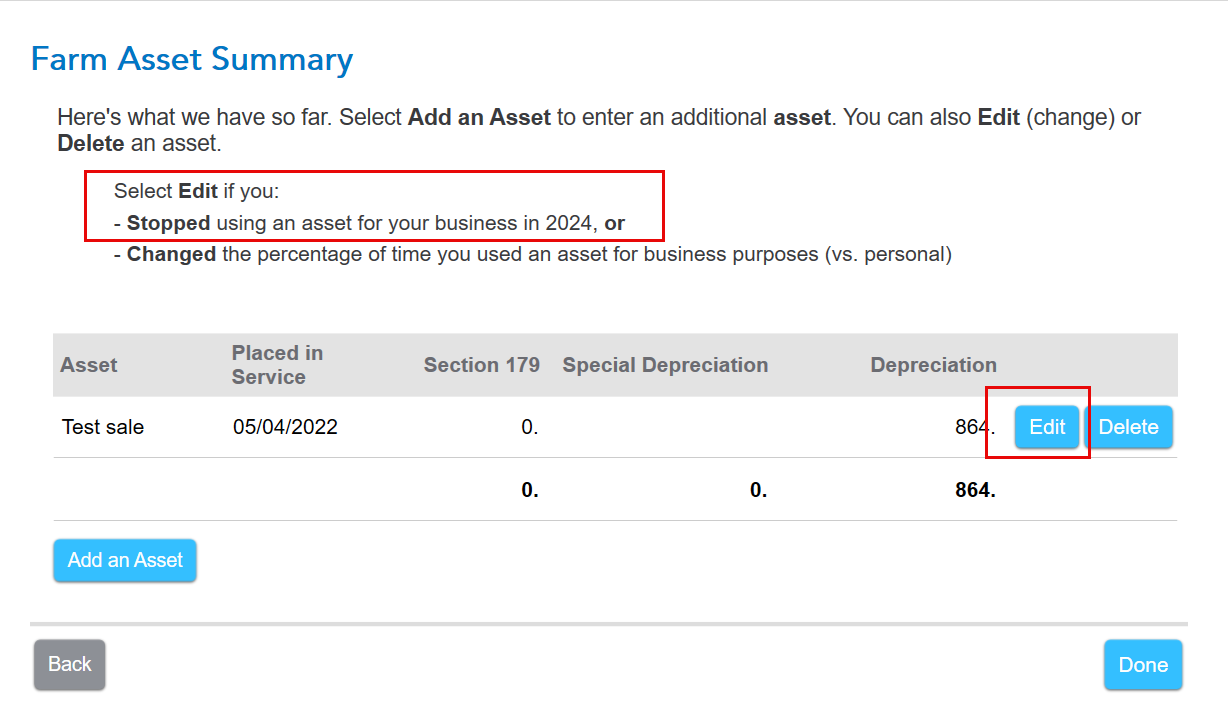1228x714 pixels.
Task: Click the Section 179 column header
Action: 481,365
